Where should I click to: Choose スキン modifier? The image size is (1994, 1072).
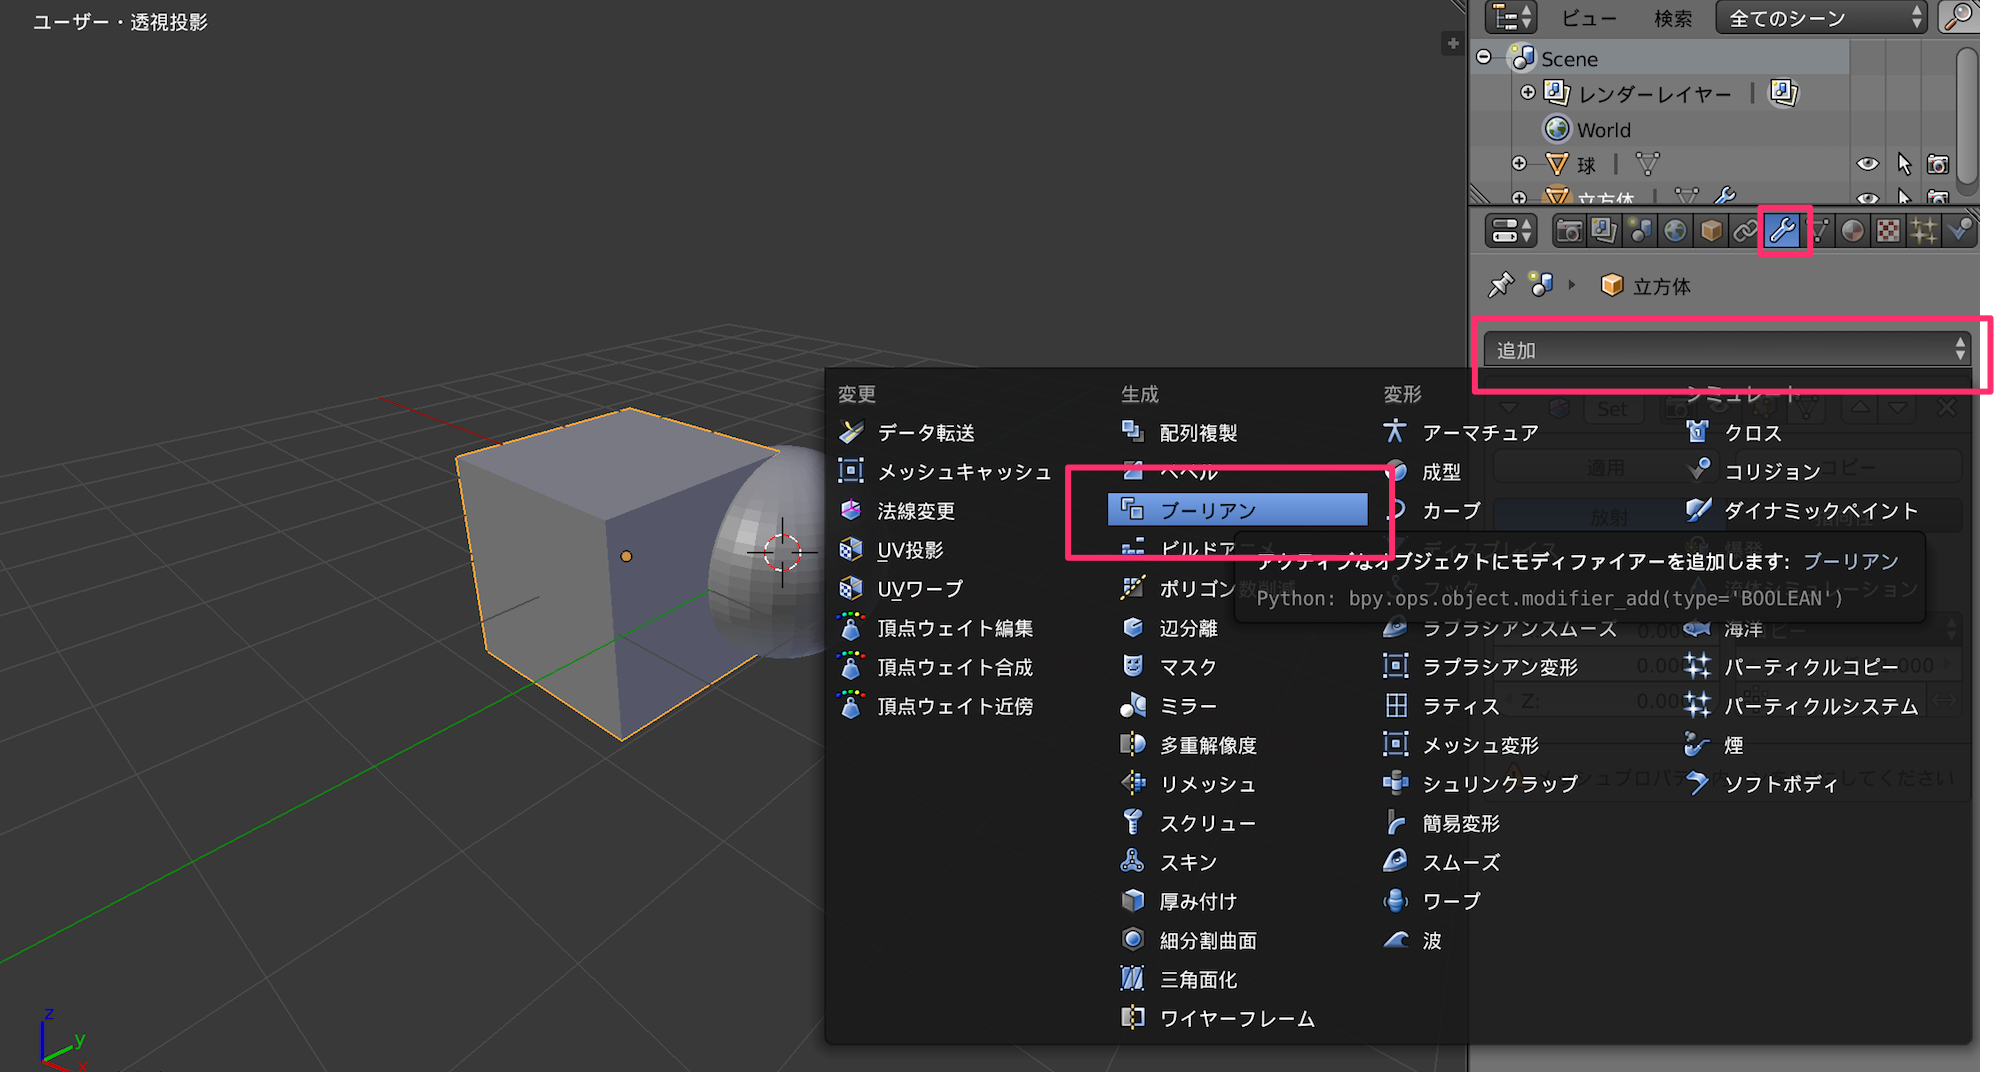coord(1238,862)
